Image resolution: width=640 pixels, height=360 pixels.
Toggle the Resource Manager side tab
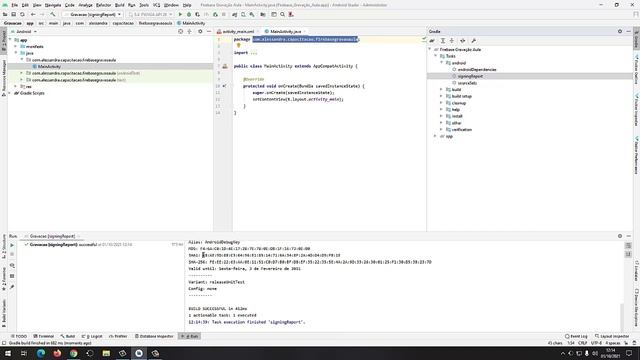click(4, 78)
